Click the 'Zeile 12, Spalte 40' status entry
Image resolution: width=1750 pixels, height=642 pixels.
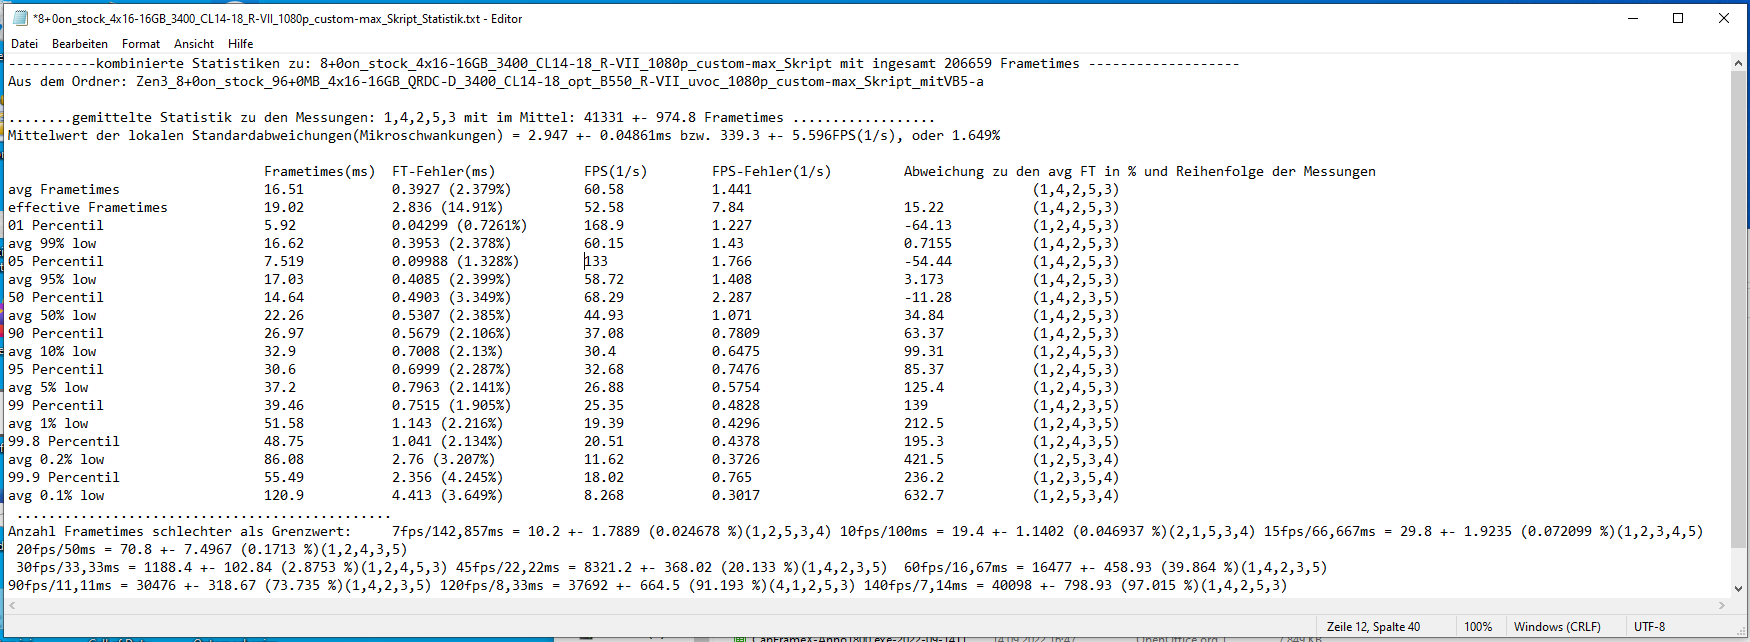[1373, 627]
